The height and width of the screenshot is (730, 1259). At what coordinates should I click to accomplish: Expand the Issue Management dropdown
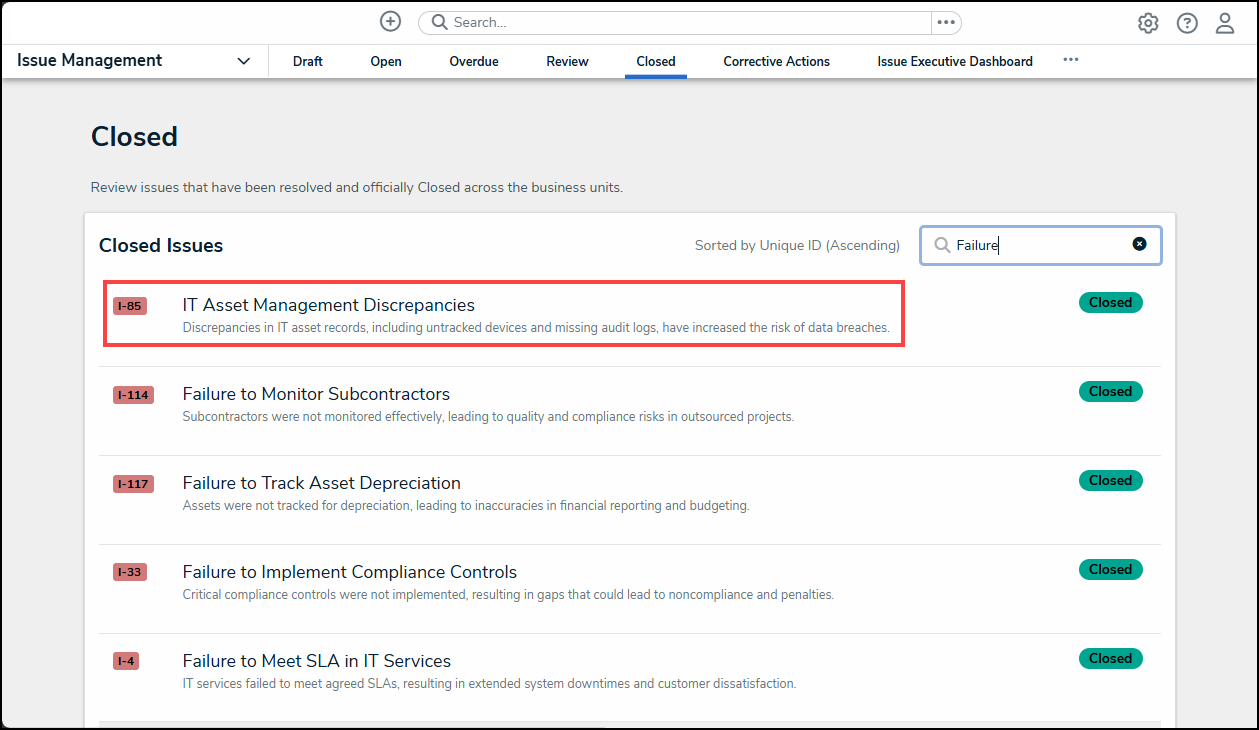point(243,61)
